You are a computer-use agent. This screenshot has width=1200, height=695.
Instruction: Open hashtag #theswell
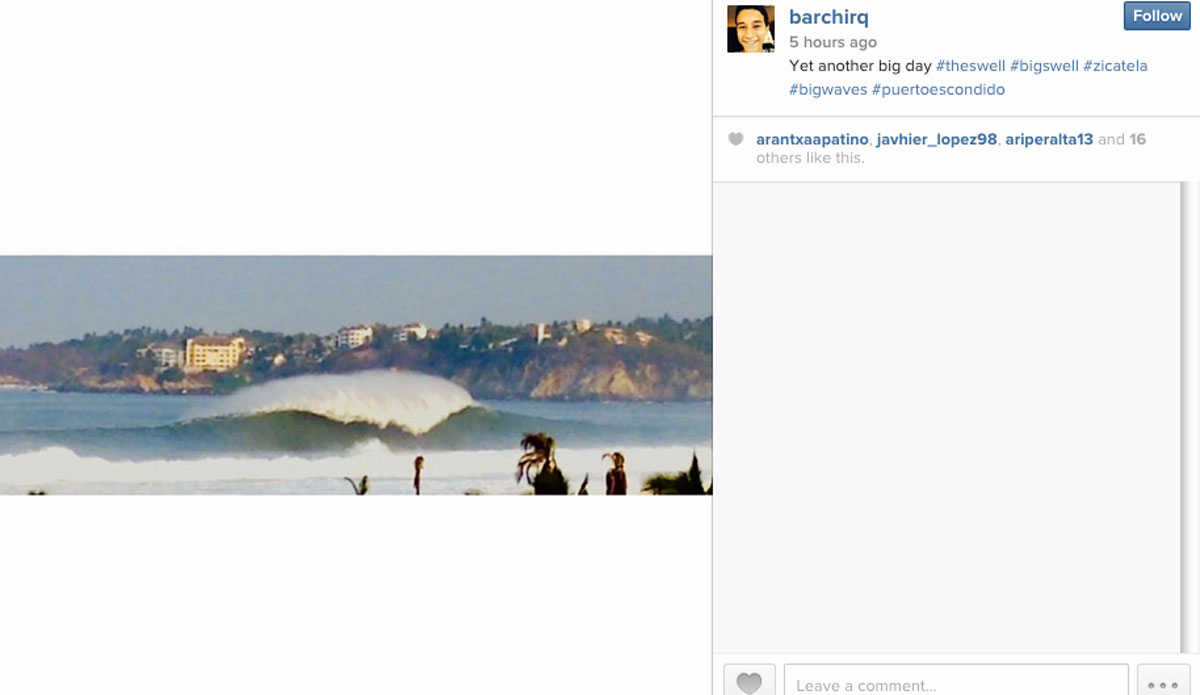coord(970,66)
